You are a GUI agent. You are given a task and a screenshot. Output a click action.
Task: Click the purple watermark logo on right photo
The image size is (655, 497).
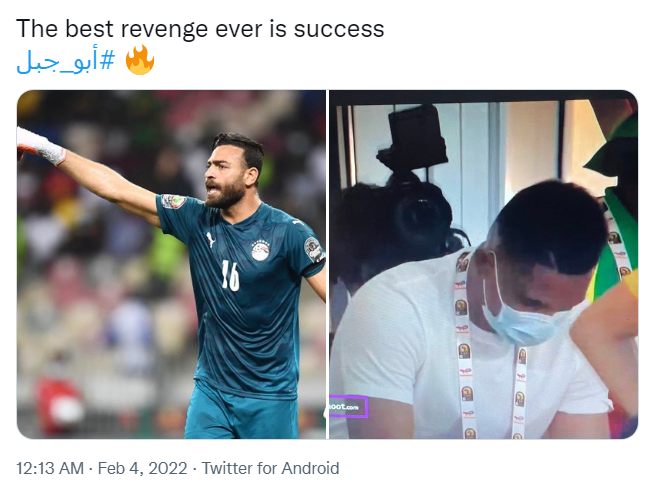click(x=348, y=408)
